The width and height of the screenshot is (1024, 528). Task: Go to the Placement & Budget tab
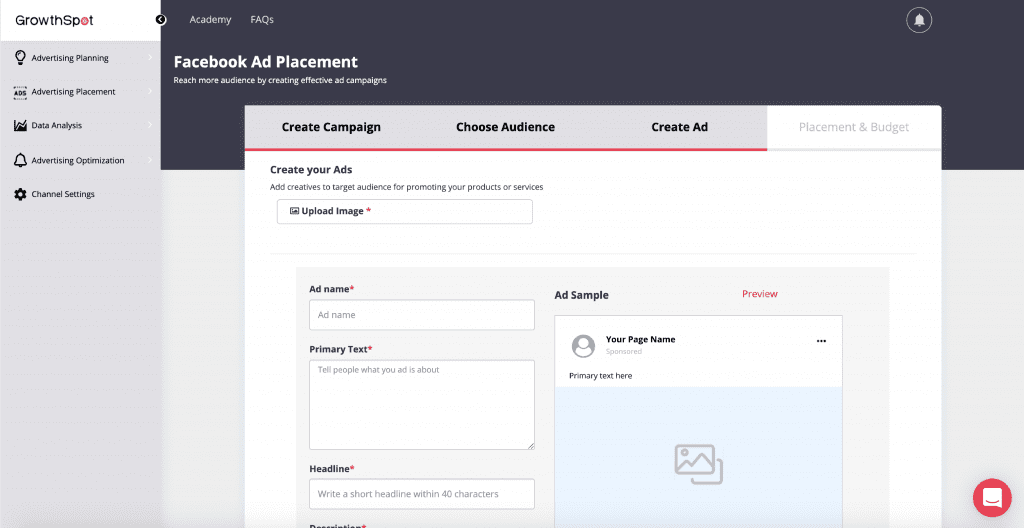[854, 127]
